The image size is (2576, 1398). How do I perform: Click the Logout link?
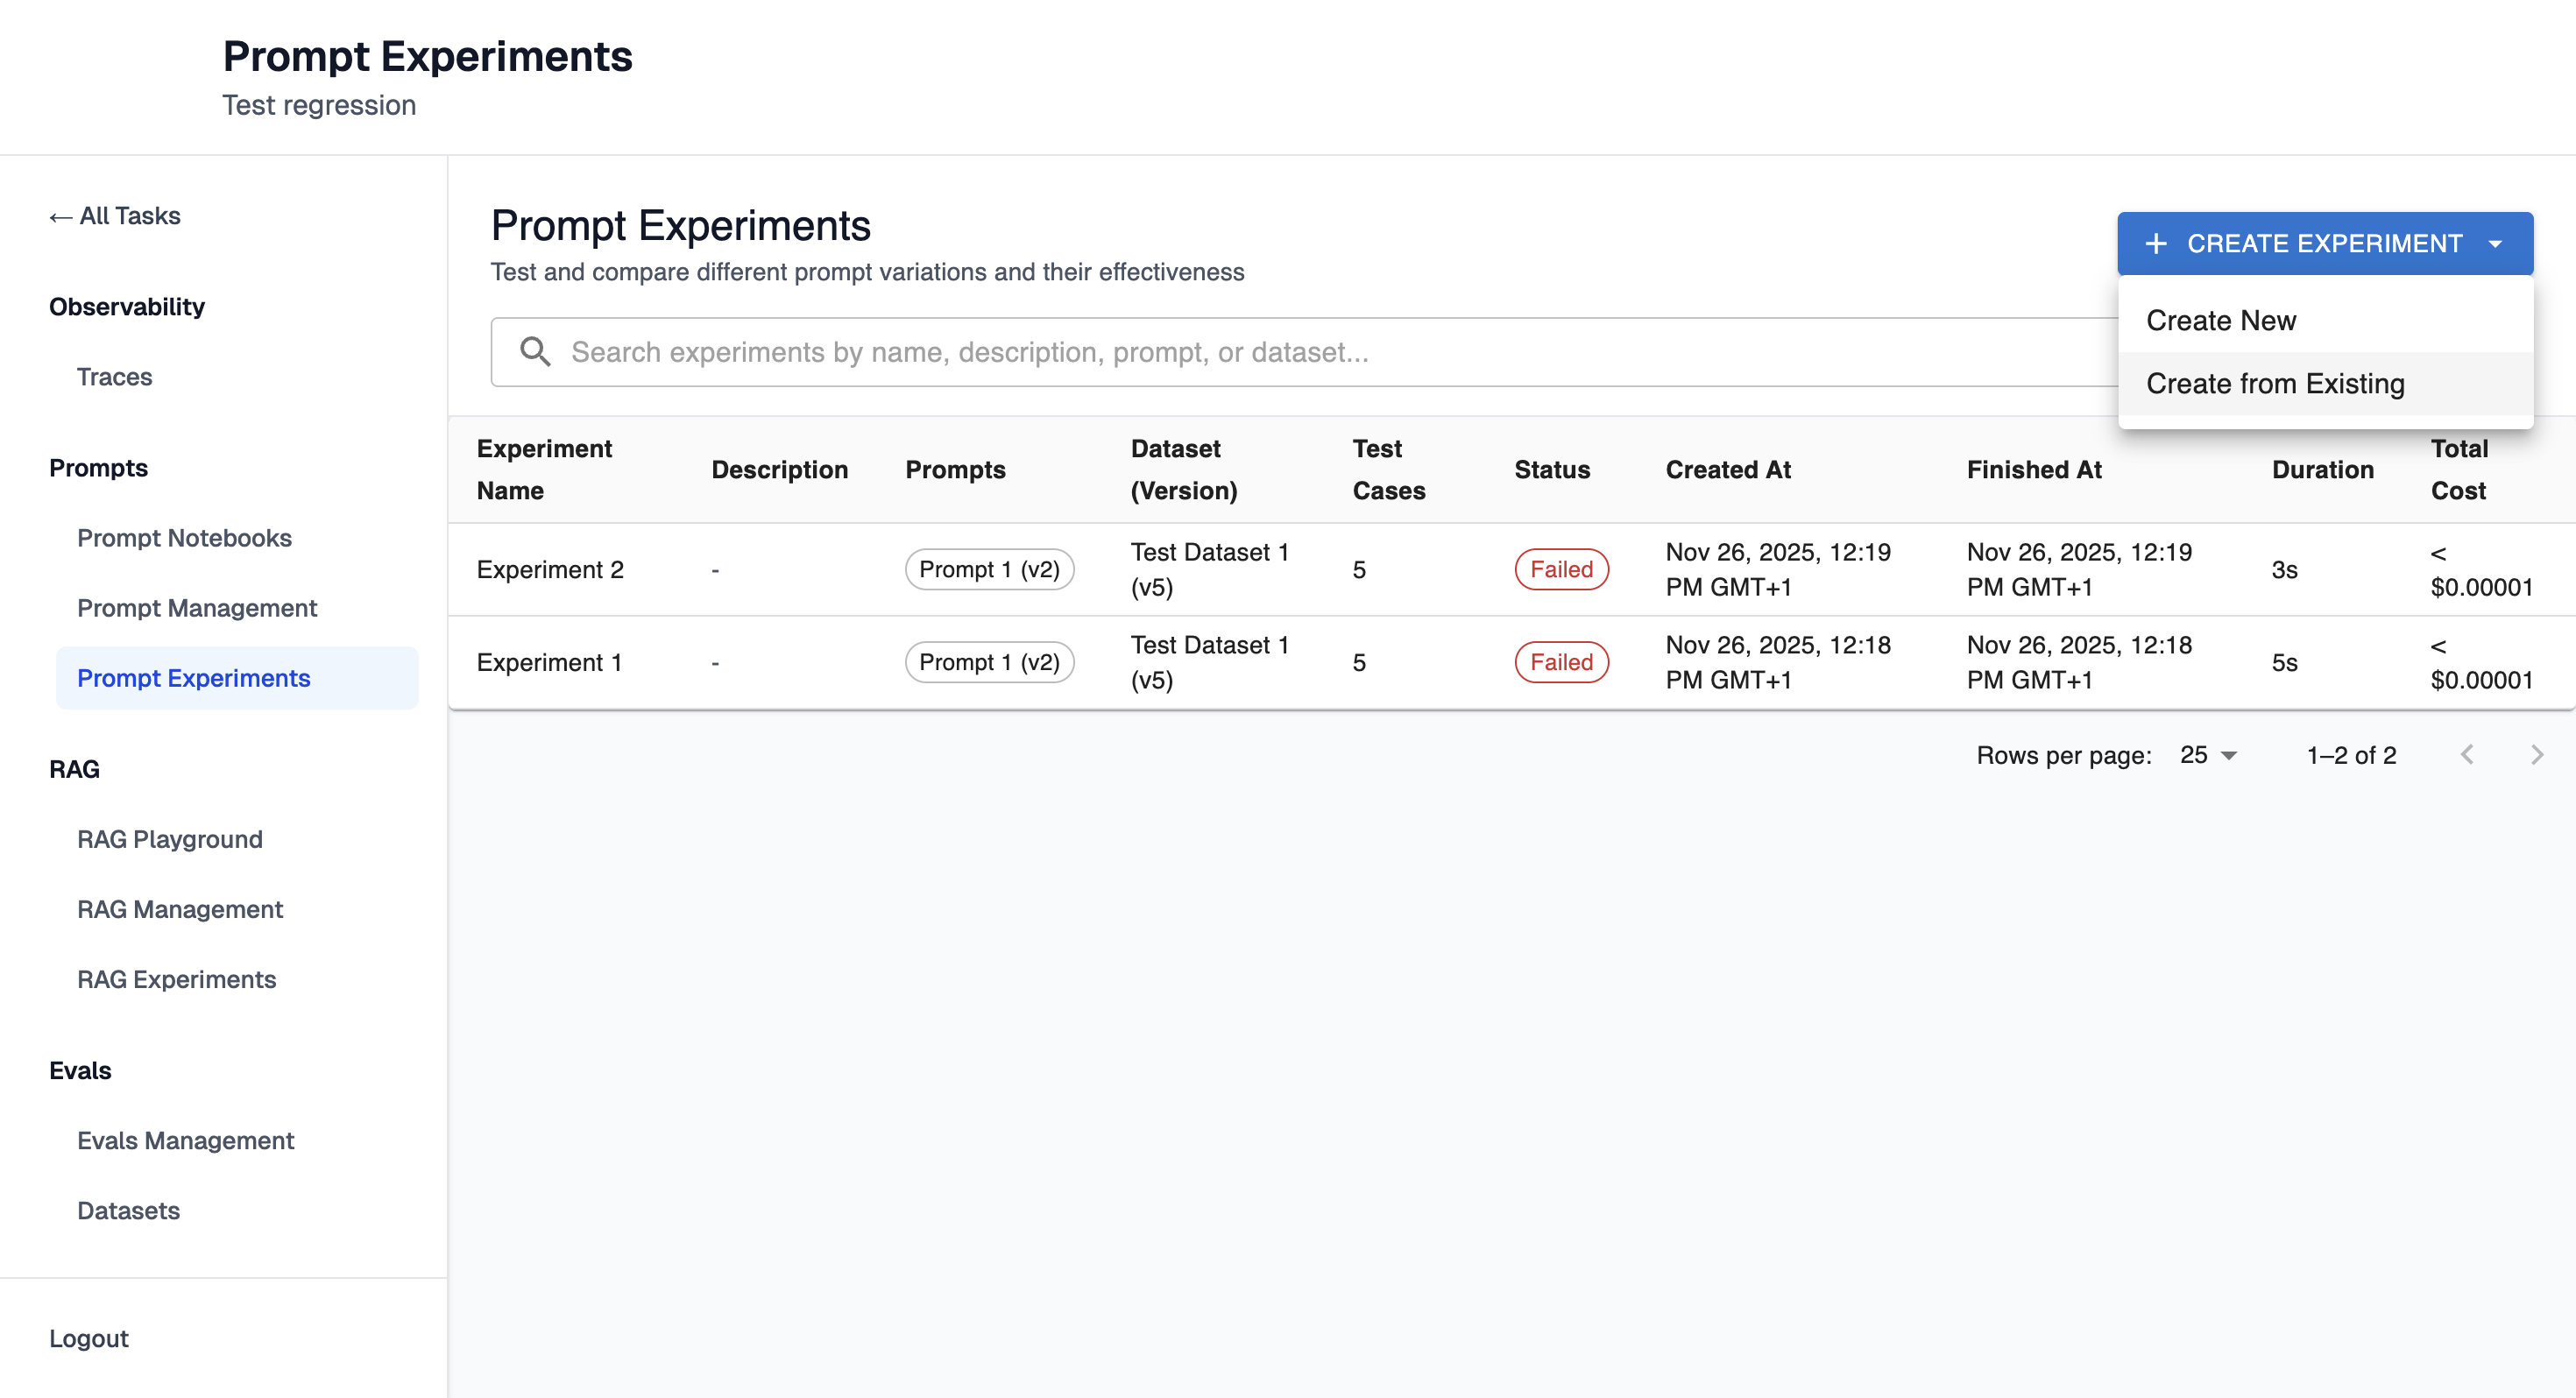(x=89, y=1338)
